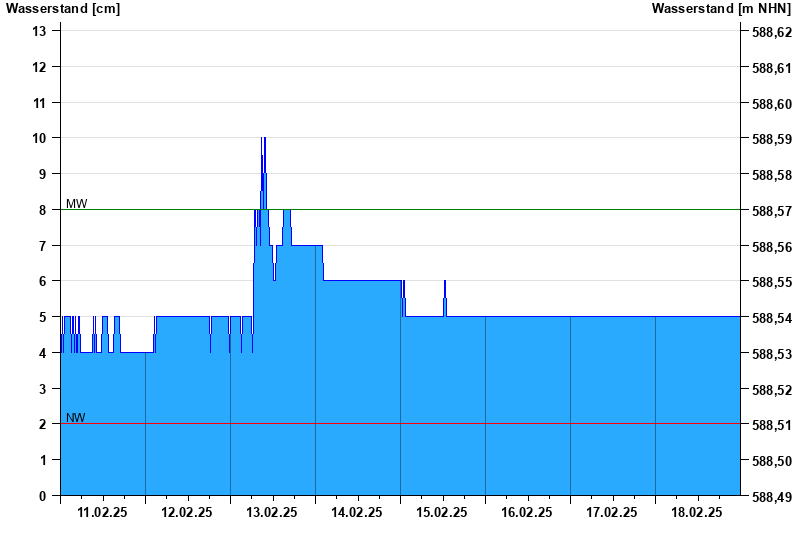This screenshot has width=800, height=550.
Task: Click the 588,62 right axis value
Action: click(772, 32)
